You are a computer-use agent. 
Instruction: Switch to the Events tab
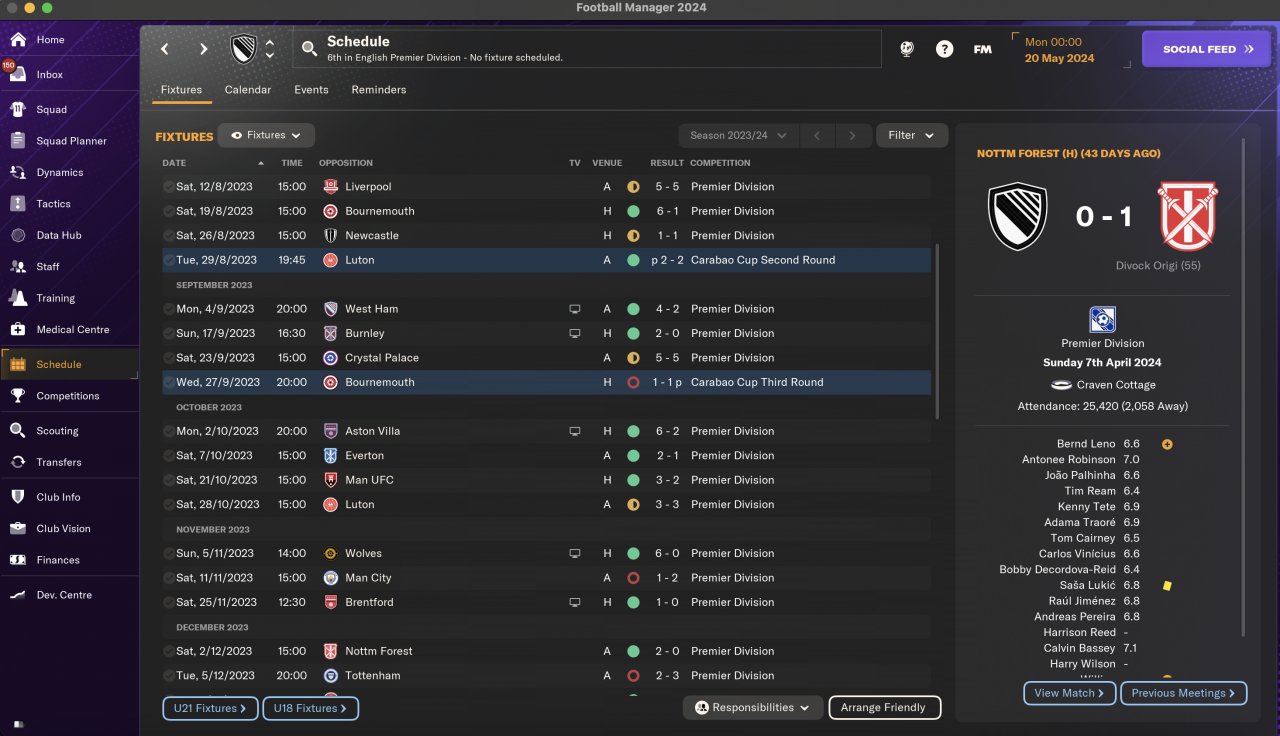tap(311, 90)
